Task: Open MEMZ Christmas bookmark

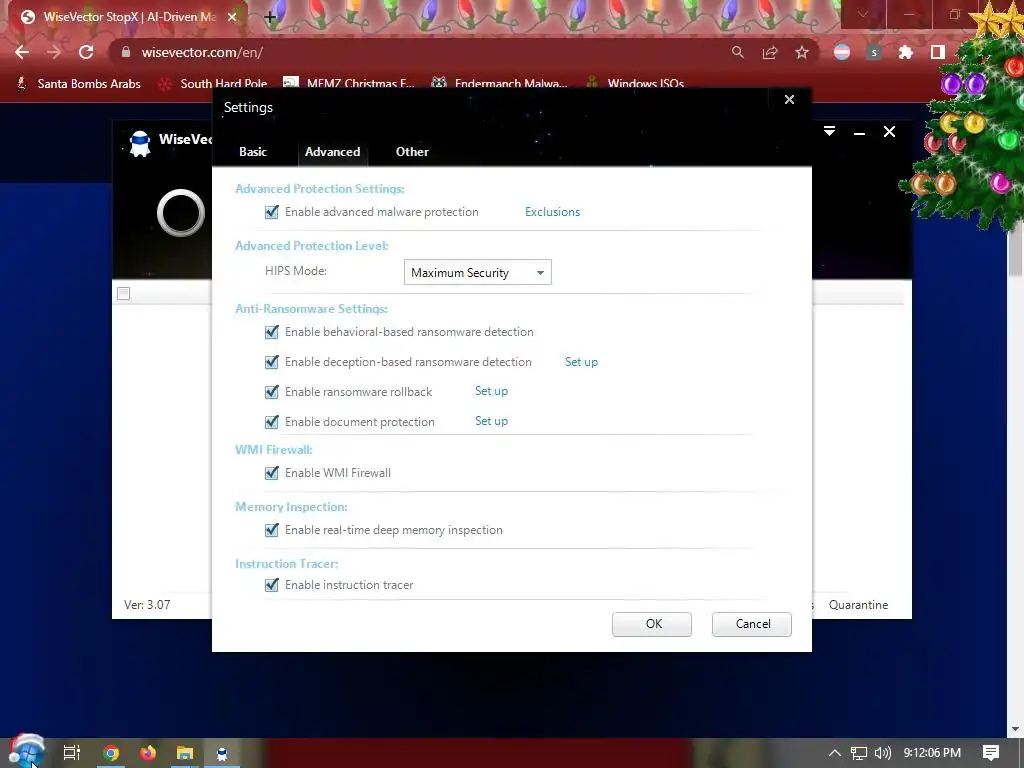Action: pos(349,84)
